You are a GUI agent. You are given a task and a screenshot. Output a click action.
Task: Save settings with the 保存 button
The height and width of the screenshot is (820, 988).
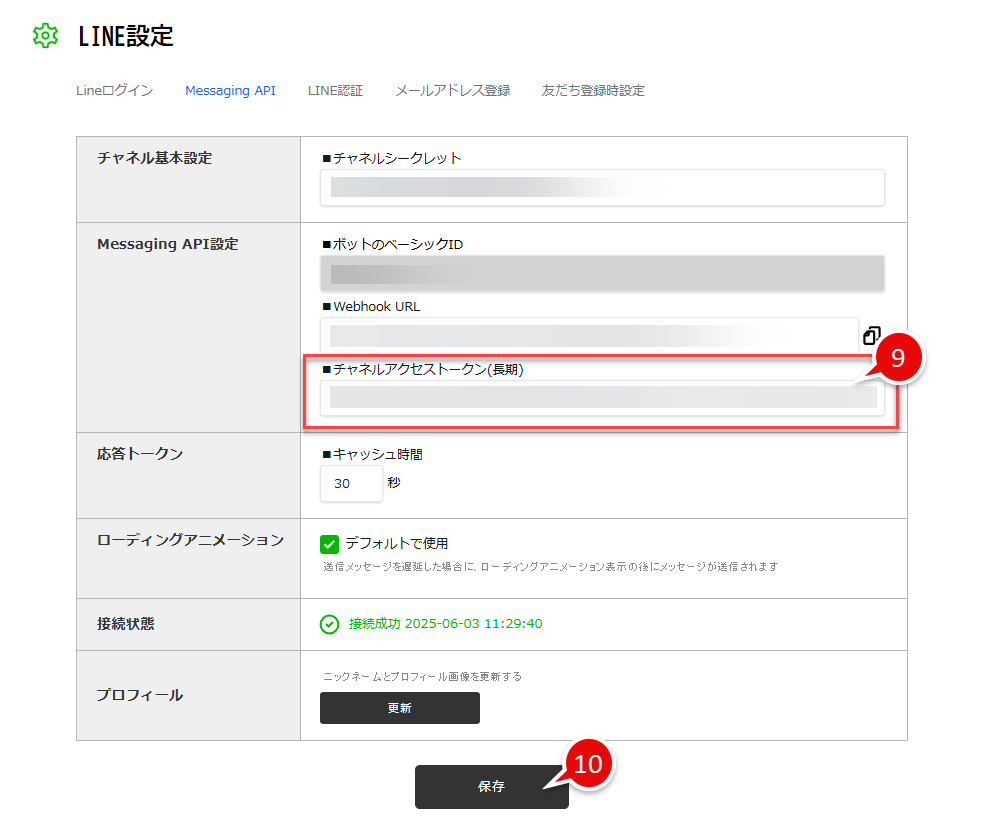coord(491,787)
